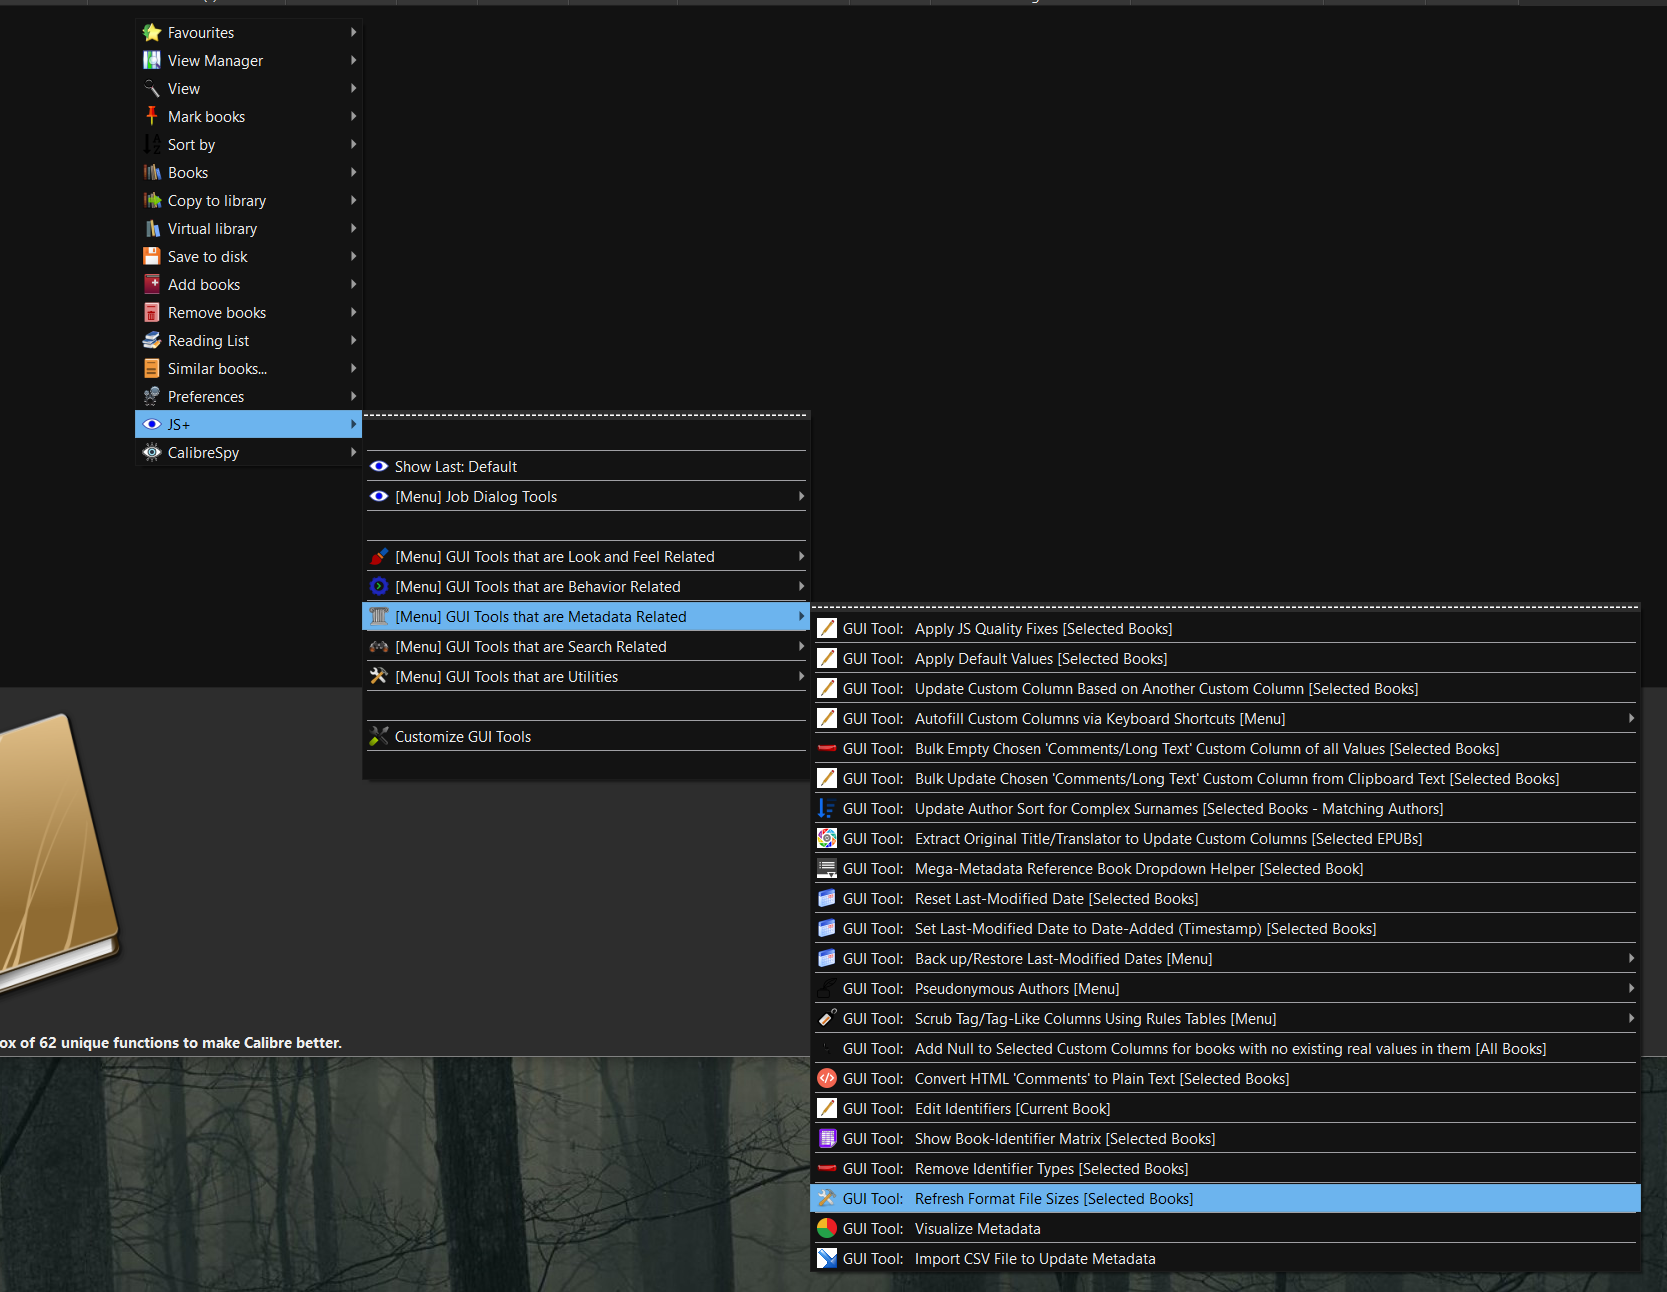Click the Favourites star icon
1667x1292 pixels.
152,33
